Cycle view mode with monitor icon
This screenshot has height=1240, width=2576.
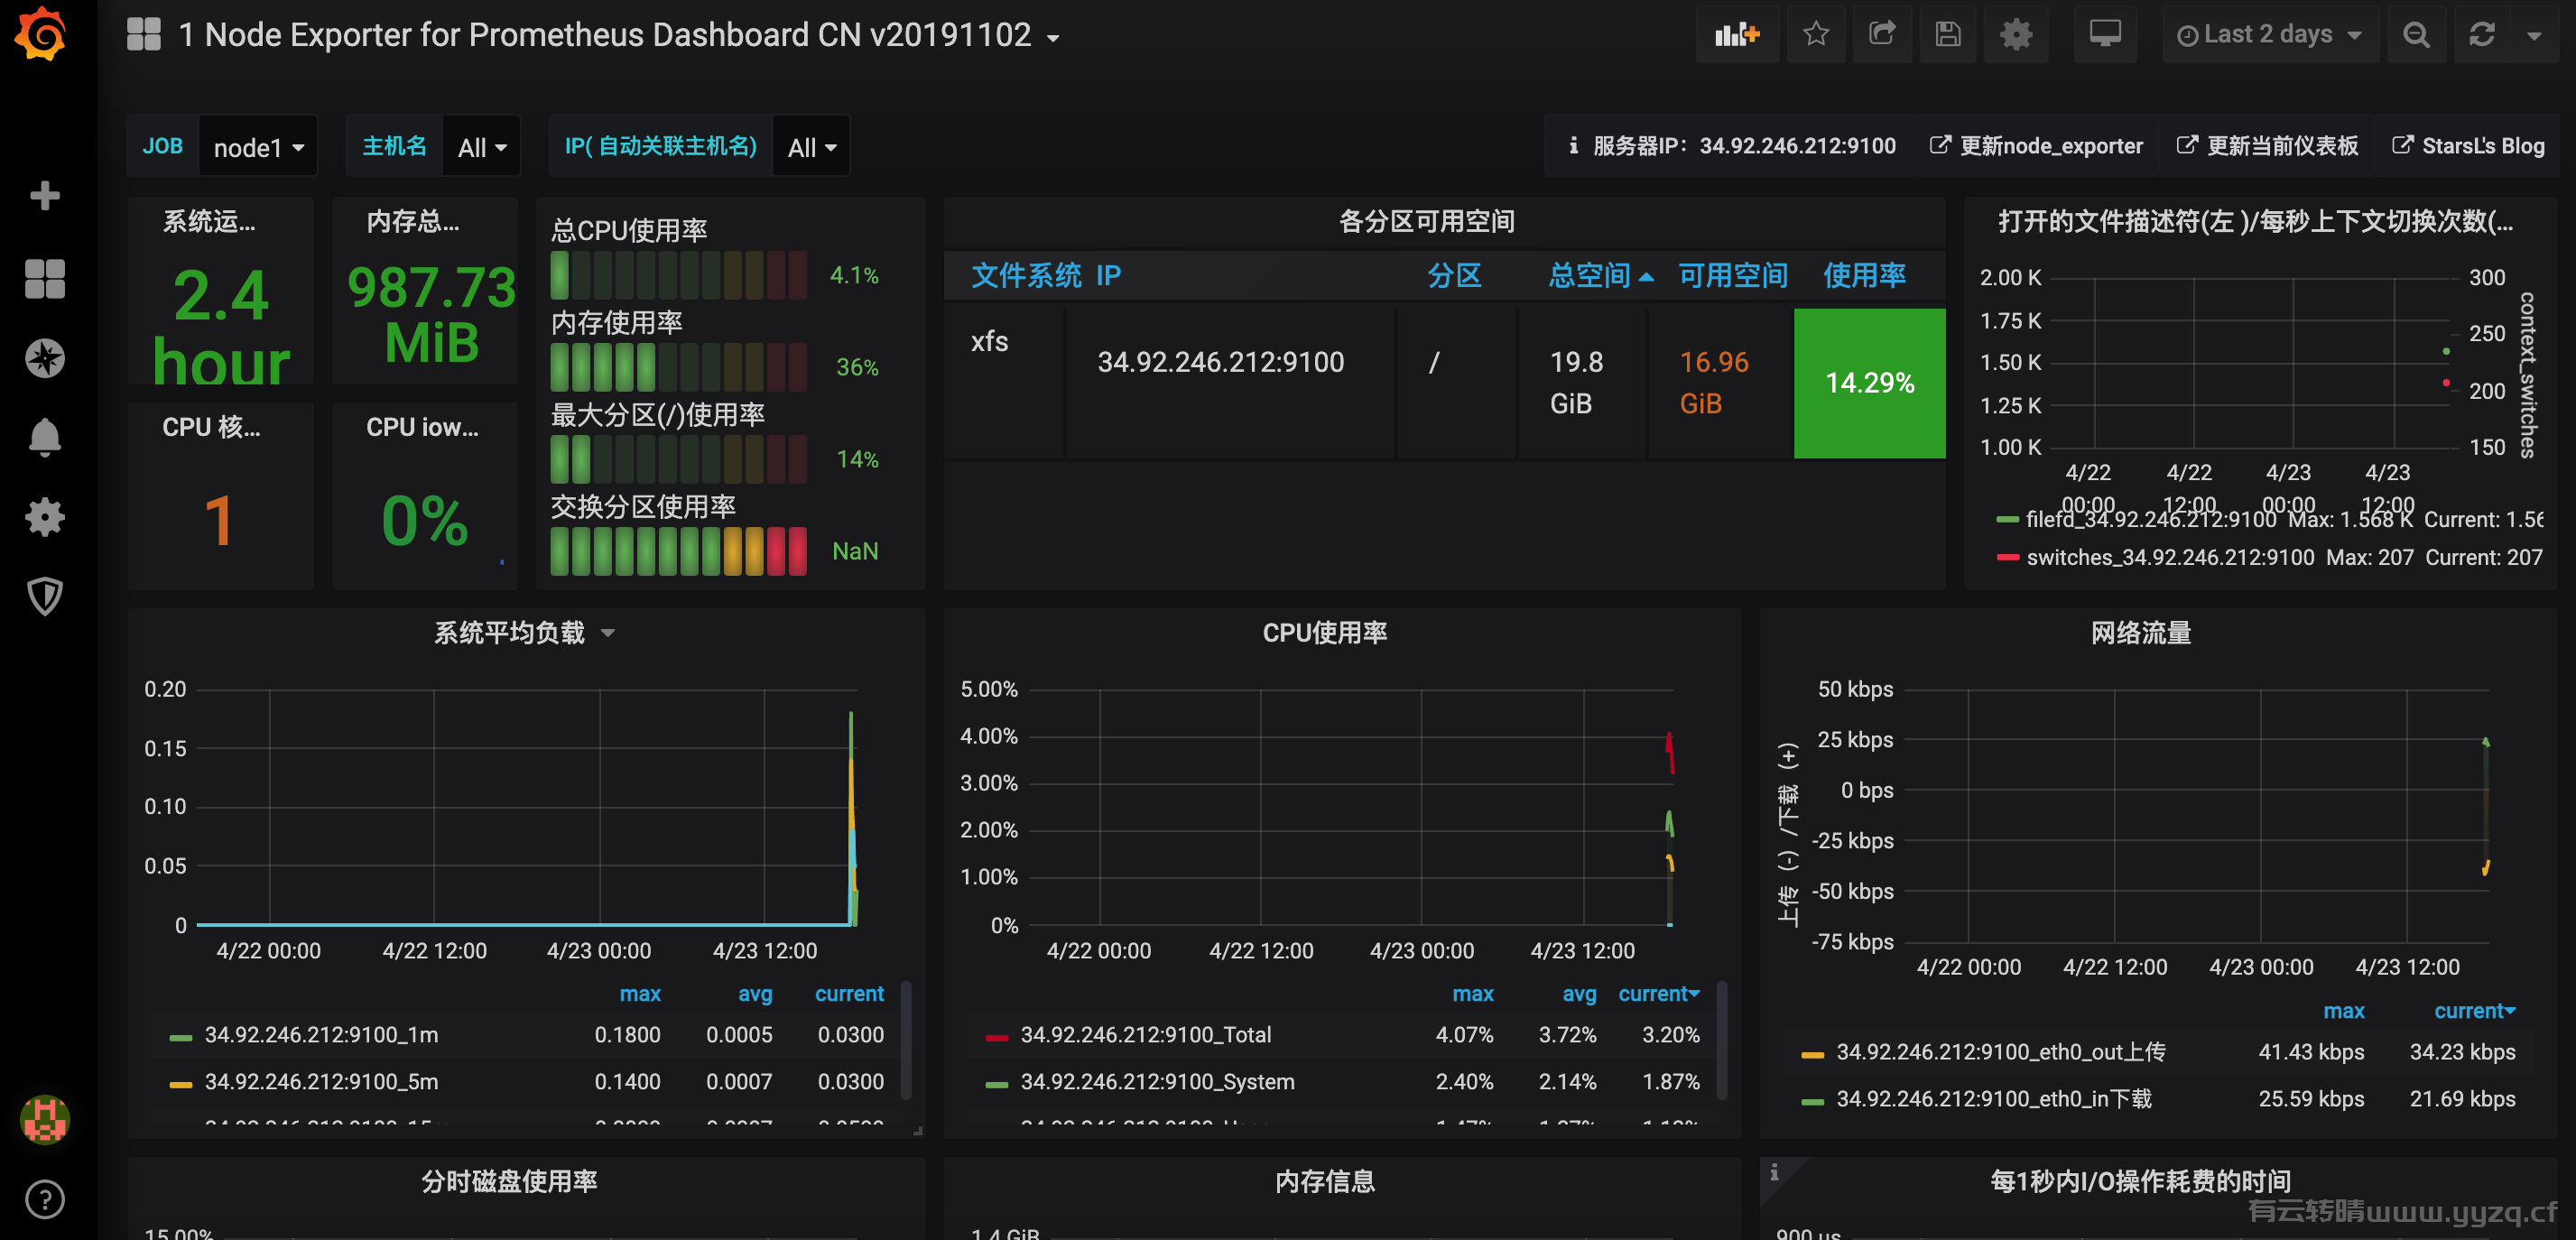pos(2105,35)
